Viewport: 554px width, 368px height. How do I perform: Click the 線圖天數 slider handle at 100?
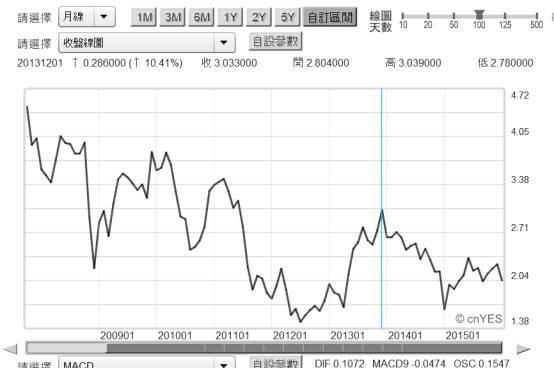click(x=479, y=14)
